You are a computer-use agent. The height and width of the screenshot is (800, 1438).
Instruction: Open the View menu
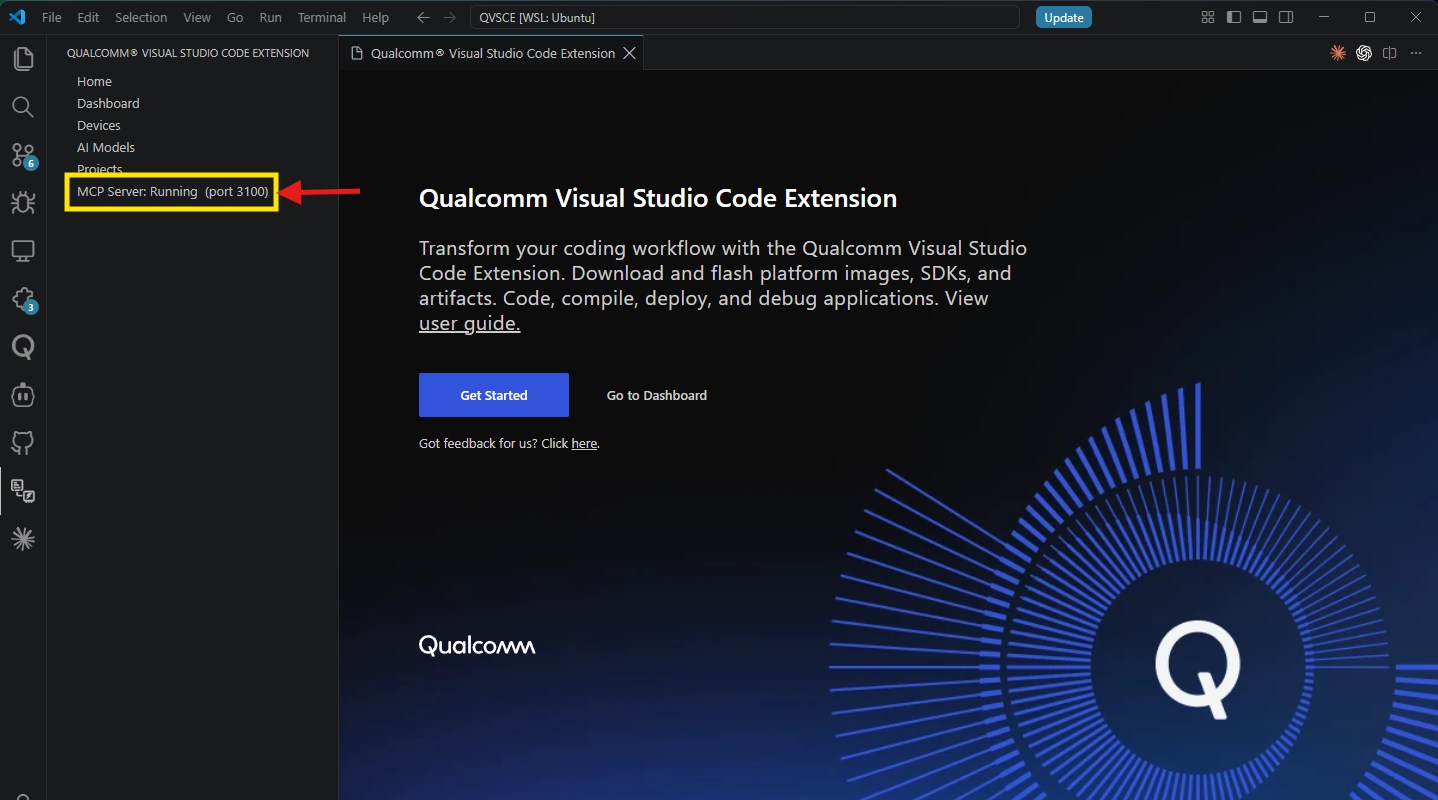(197, 17)
